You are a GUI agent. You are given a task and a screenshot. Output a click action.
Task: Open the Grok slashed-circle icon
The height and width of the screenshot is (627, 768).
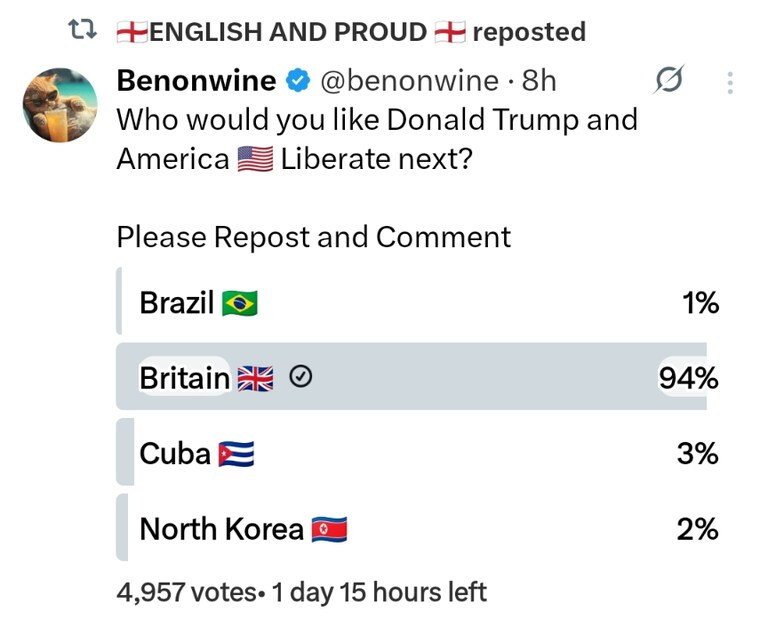[667, 82]
